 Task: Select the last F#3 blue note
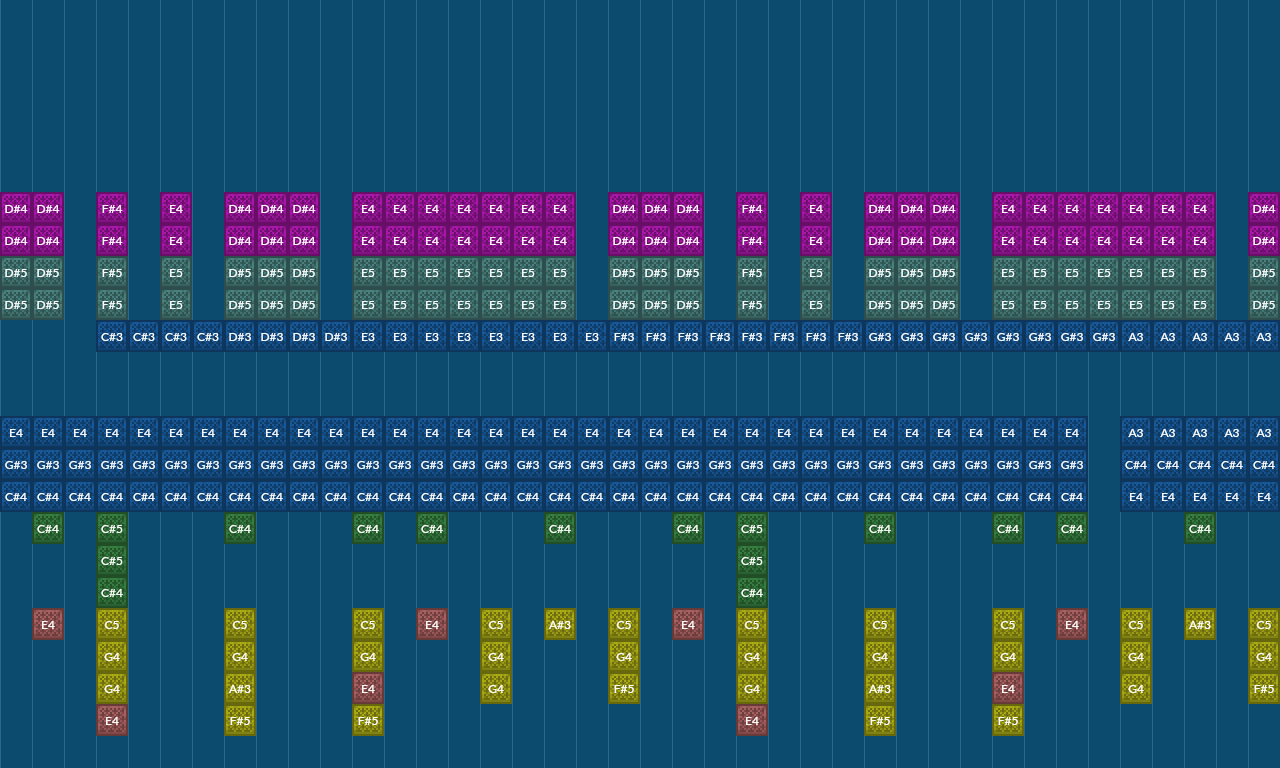(847, 337)
